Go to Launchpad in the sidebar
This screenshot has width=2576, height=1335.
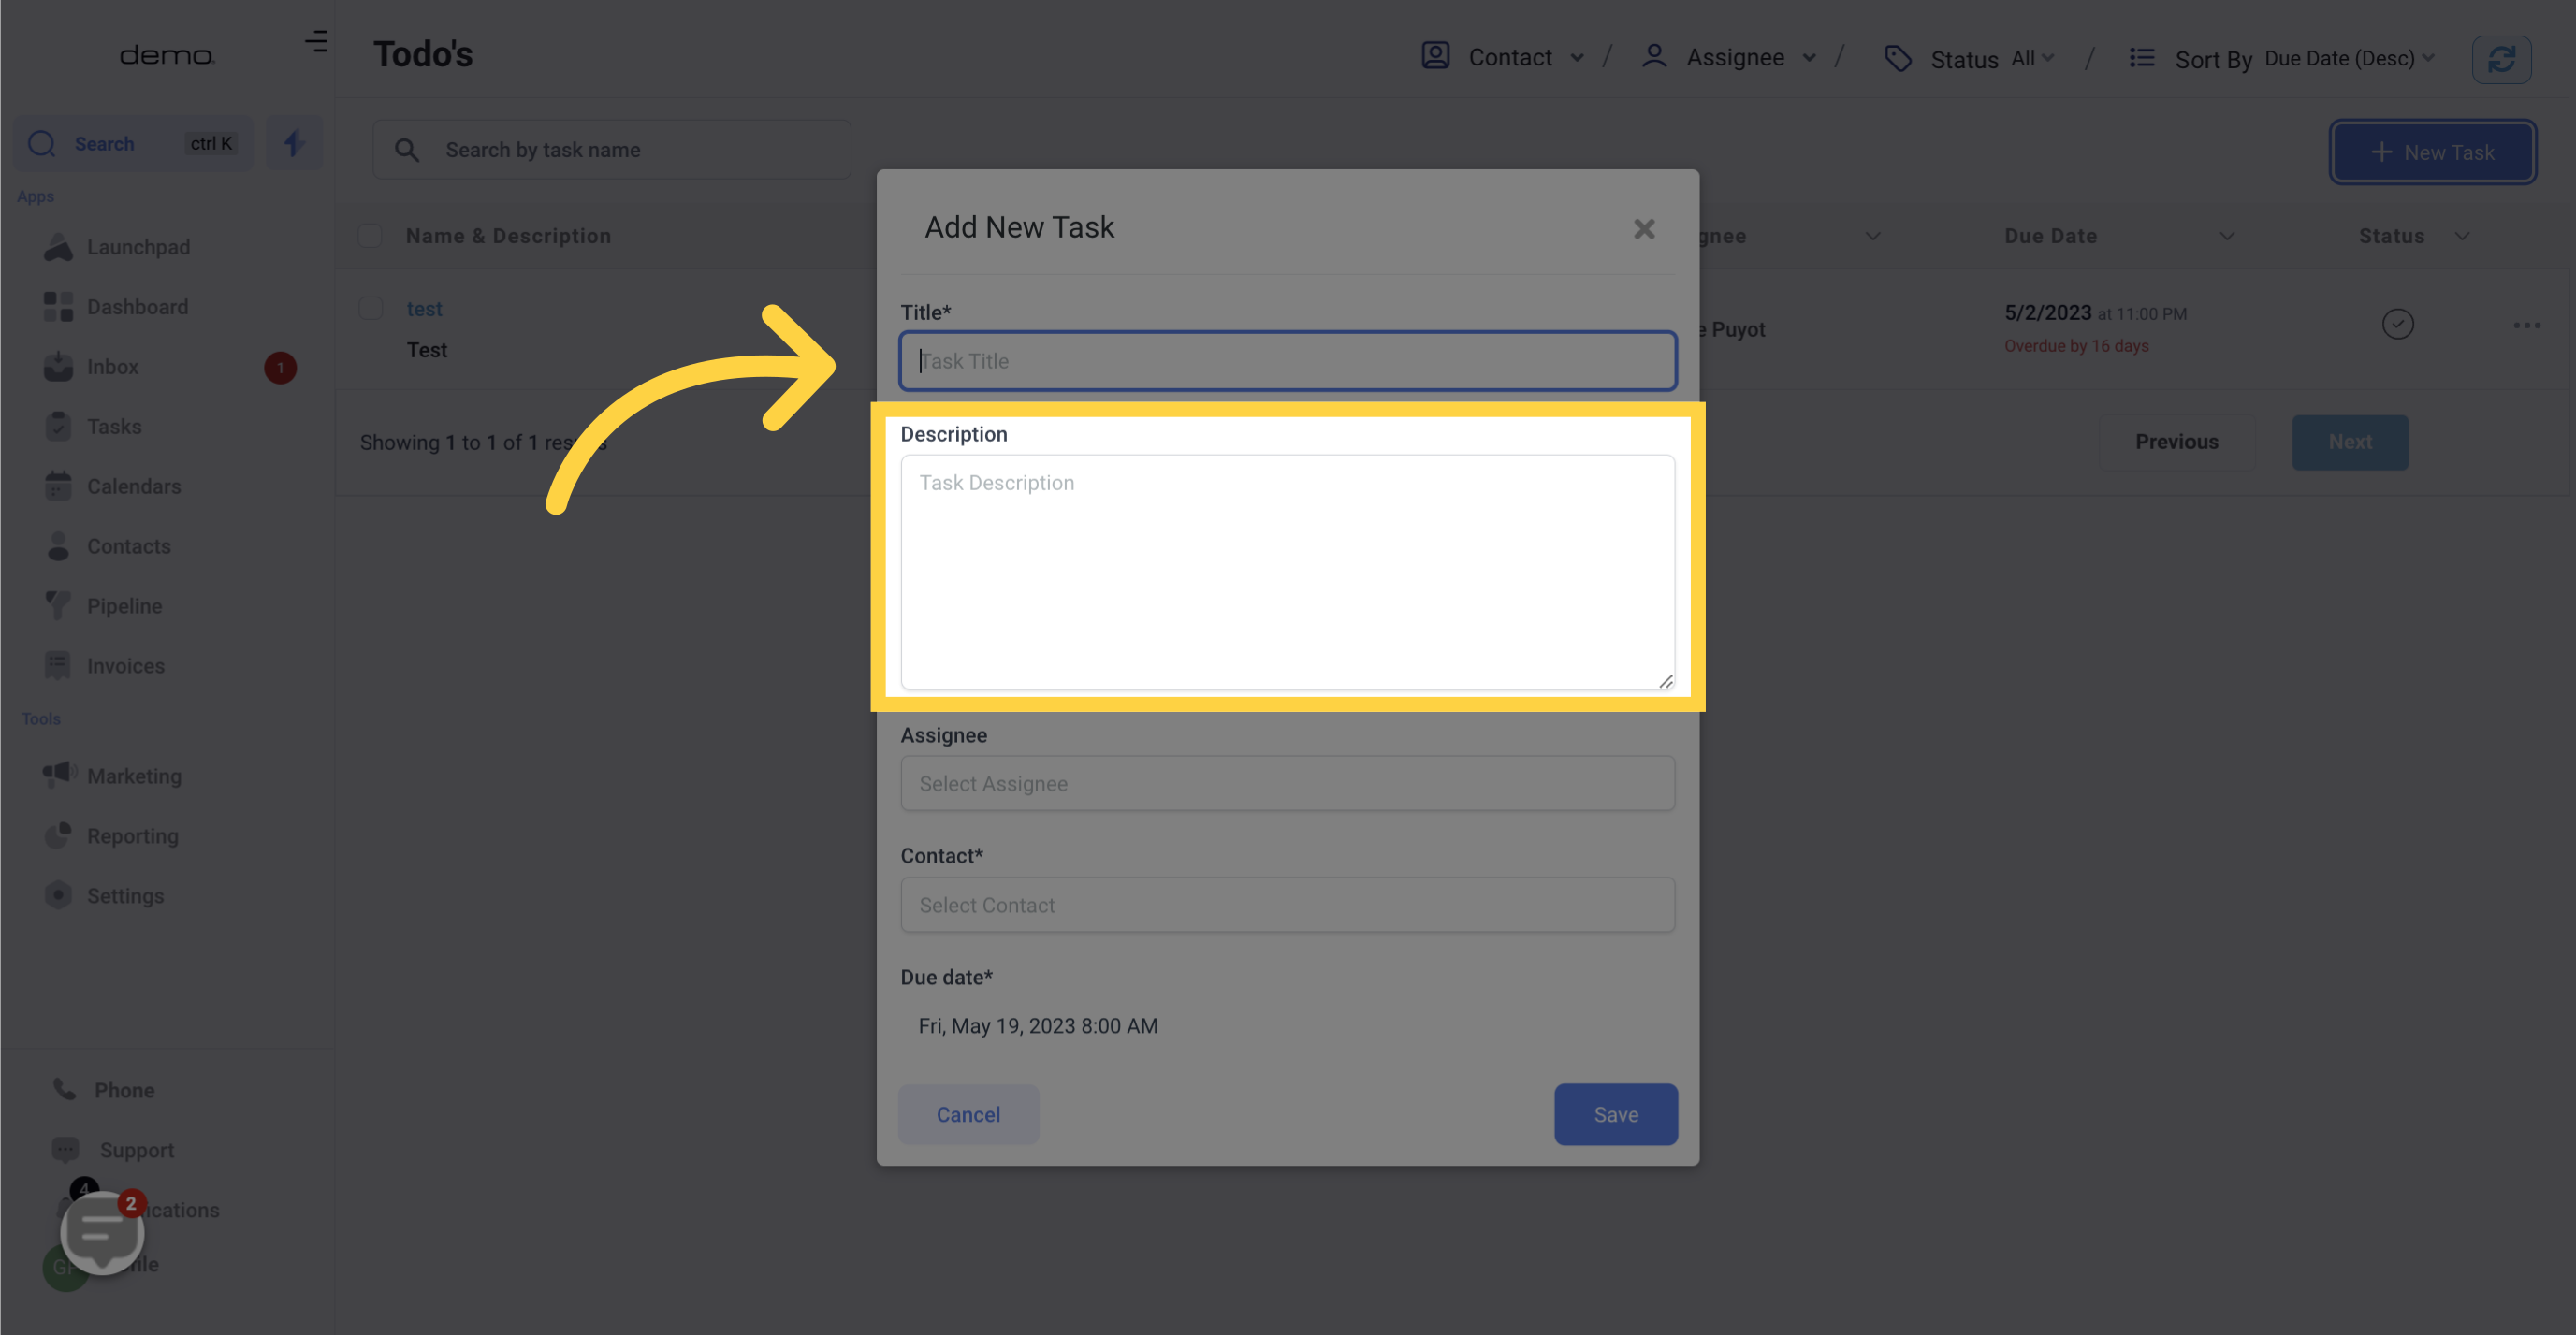138,247
